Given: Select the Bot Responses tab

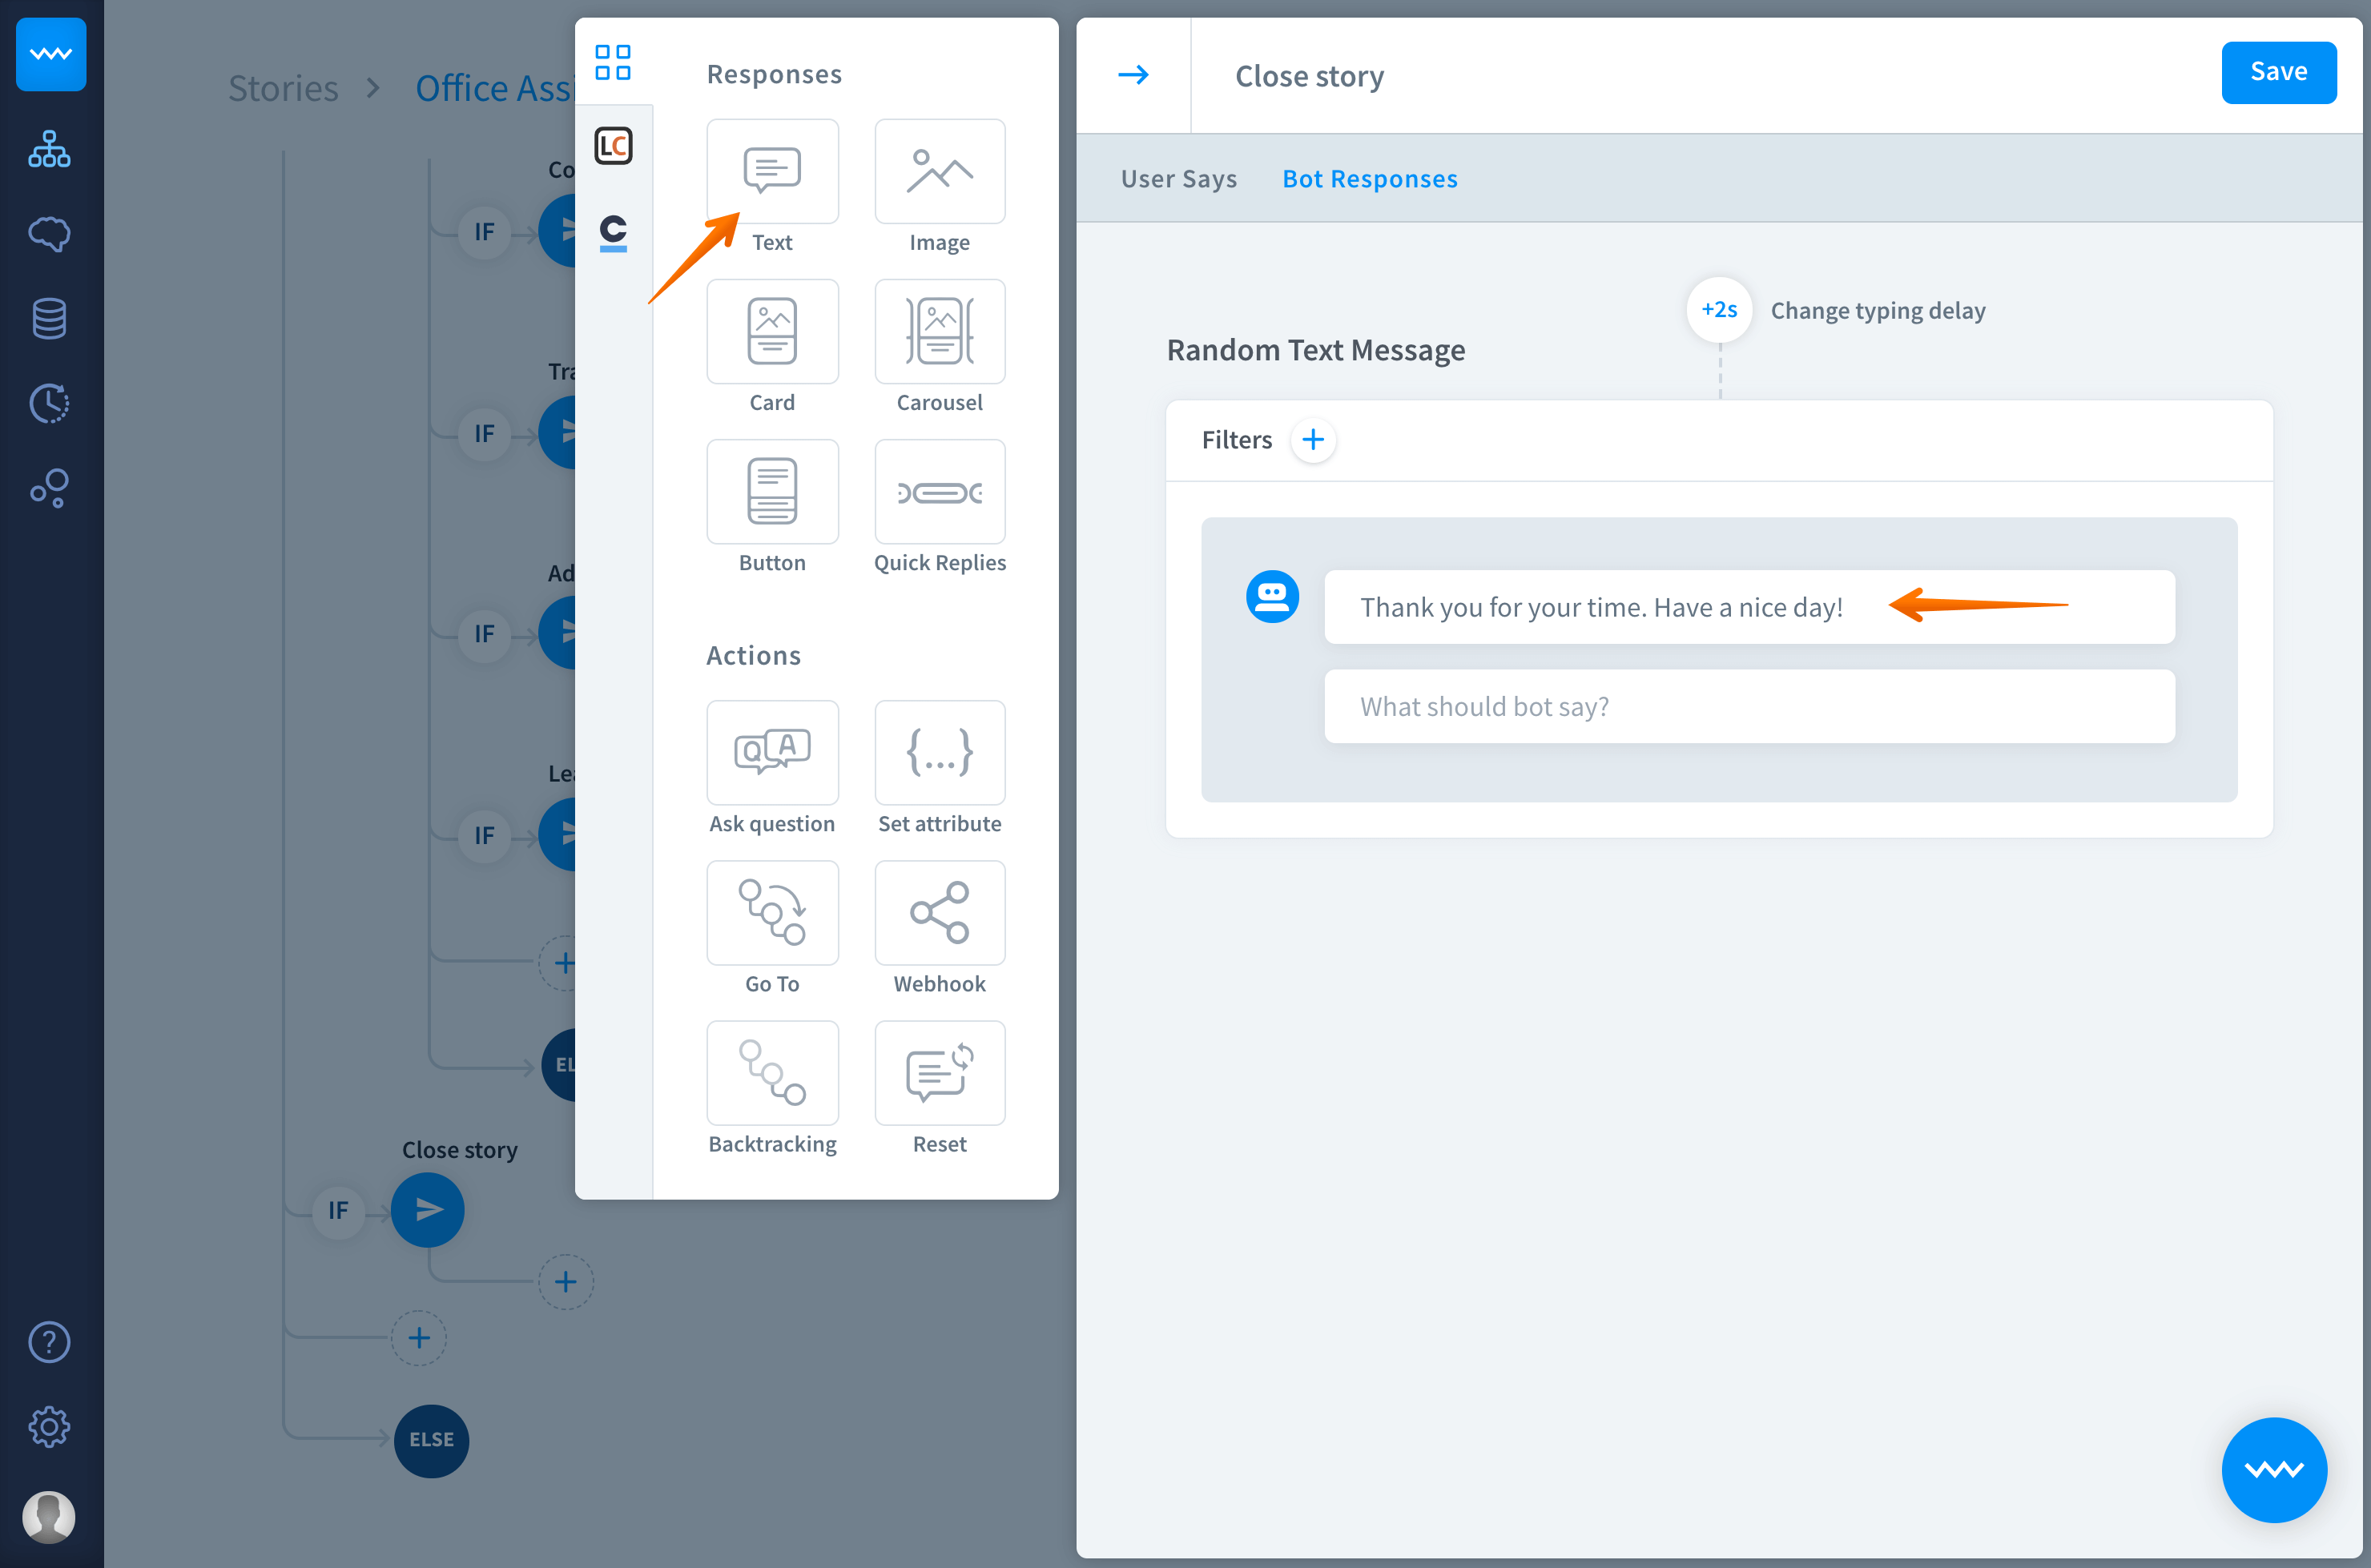Looking at the screenshot, I should click(x=1369, y=179).
